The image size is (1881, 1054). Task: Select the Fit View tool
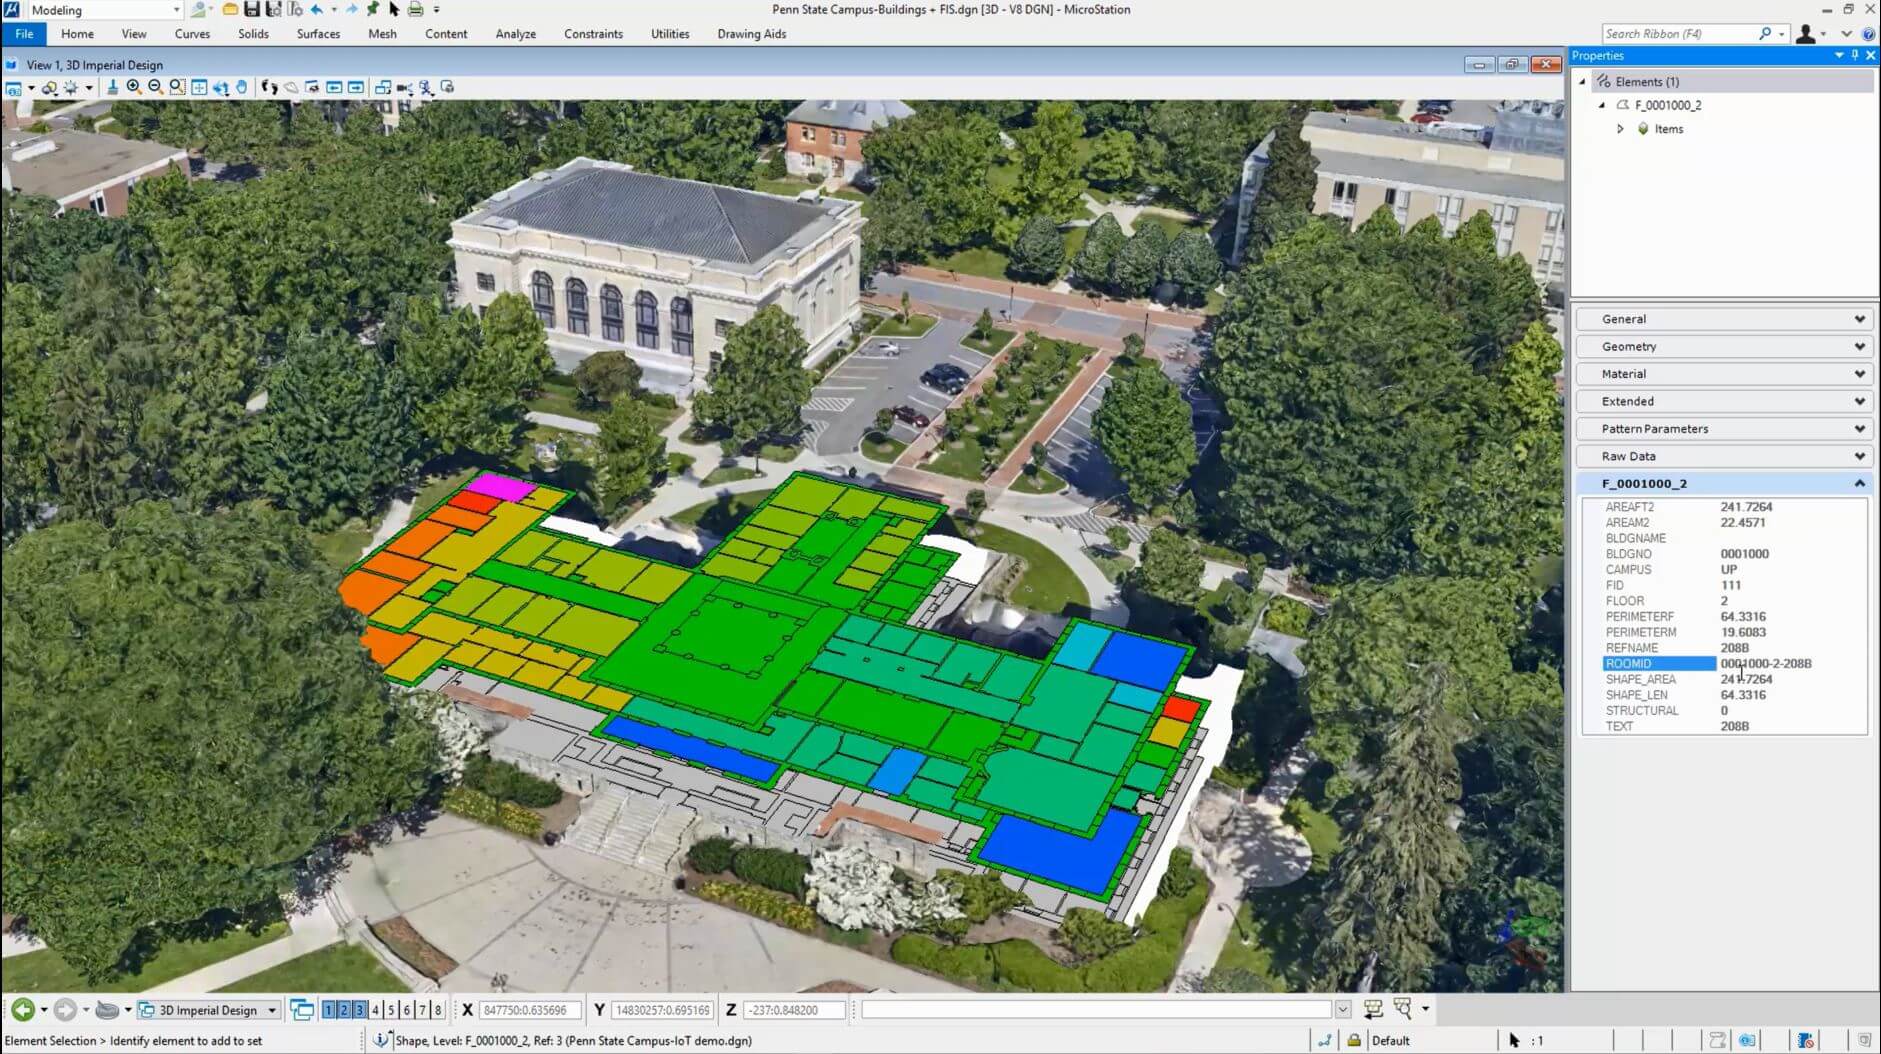[199, 88]
